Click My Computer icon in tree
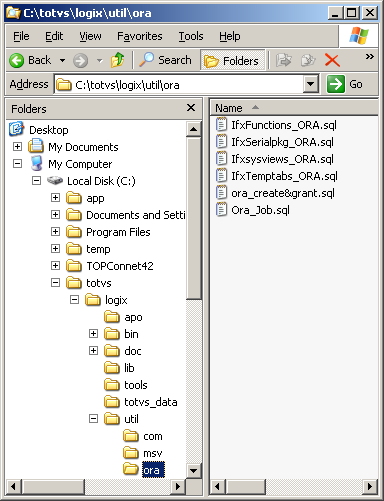 tap(36, 164)
